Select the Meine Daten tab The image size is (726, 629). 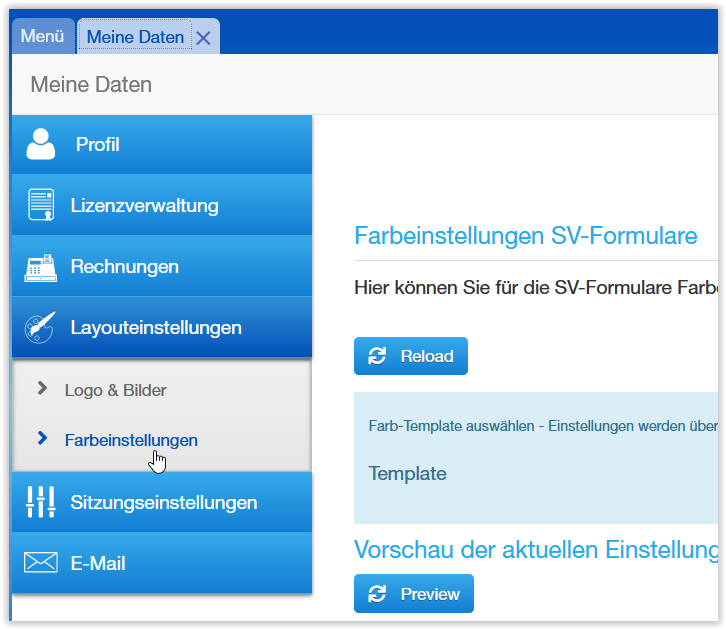click(135, 37)
